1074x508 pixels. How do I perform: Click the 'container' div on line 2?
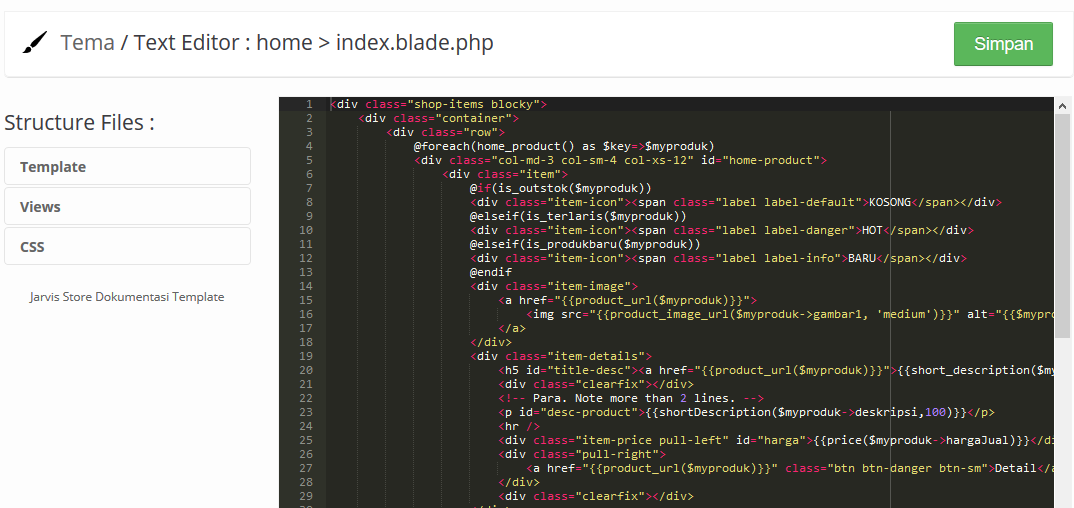tap(438, 118)
